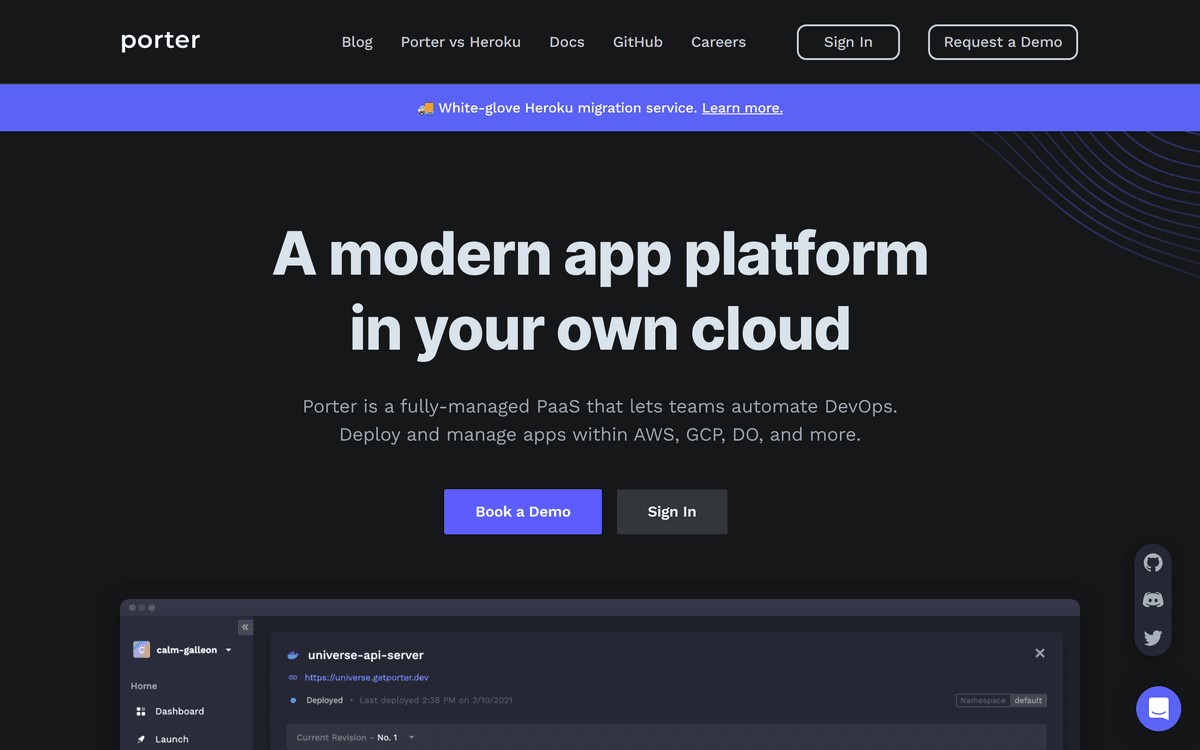This screenshot has width=1200, height=750.
Task: Click the 'Porter is a fully-managed PaaS' description
Action: 600,421
